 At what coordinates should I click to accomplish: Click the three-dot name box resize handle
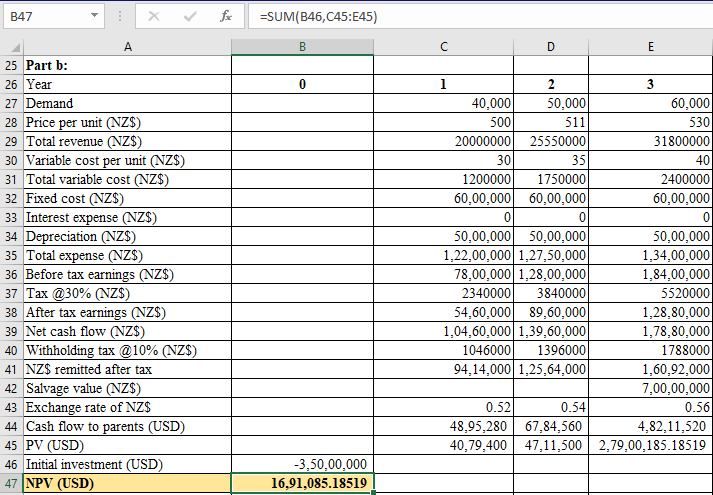pyautogui.click(x=123, y=17)
